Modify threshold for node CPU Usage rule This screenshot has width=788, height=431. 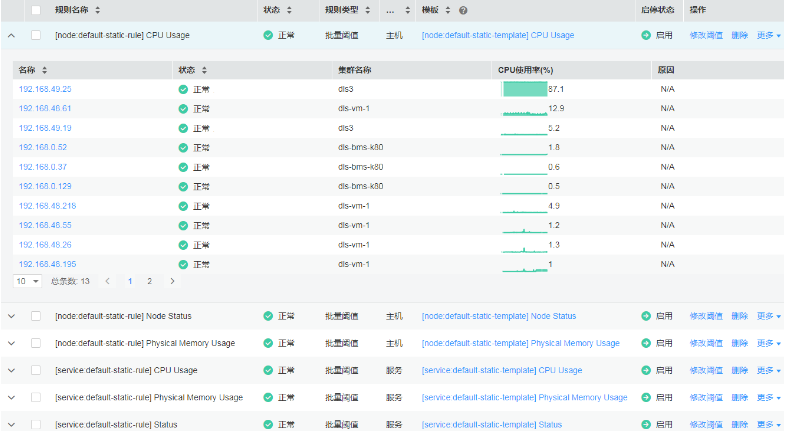coord(706,35)
